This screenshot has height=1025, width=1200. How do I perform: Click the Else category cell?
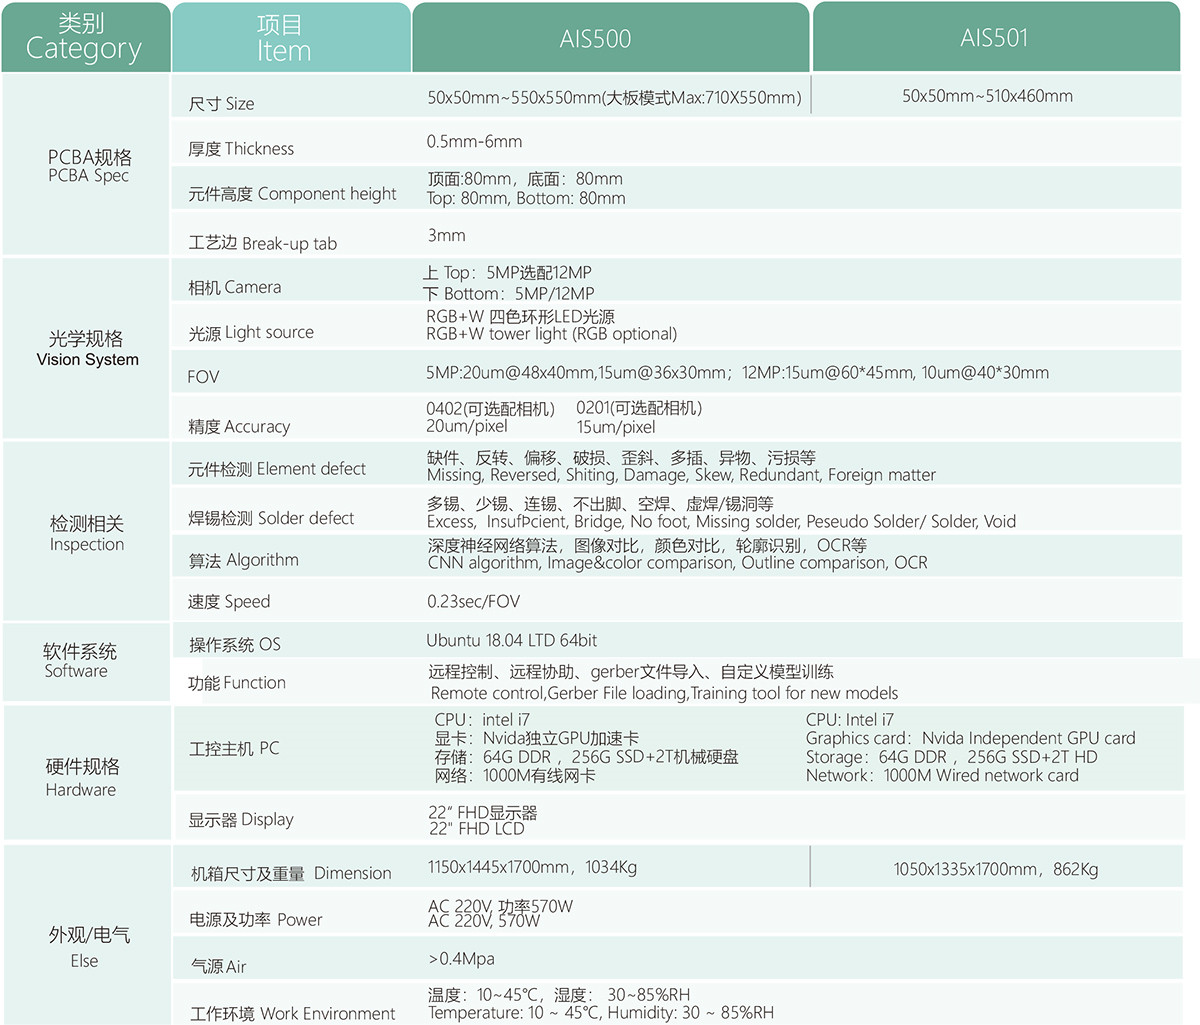coord(87,935)
